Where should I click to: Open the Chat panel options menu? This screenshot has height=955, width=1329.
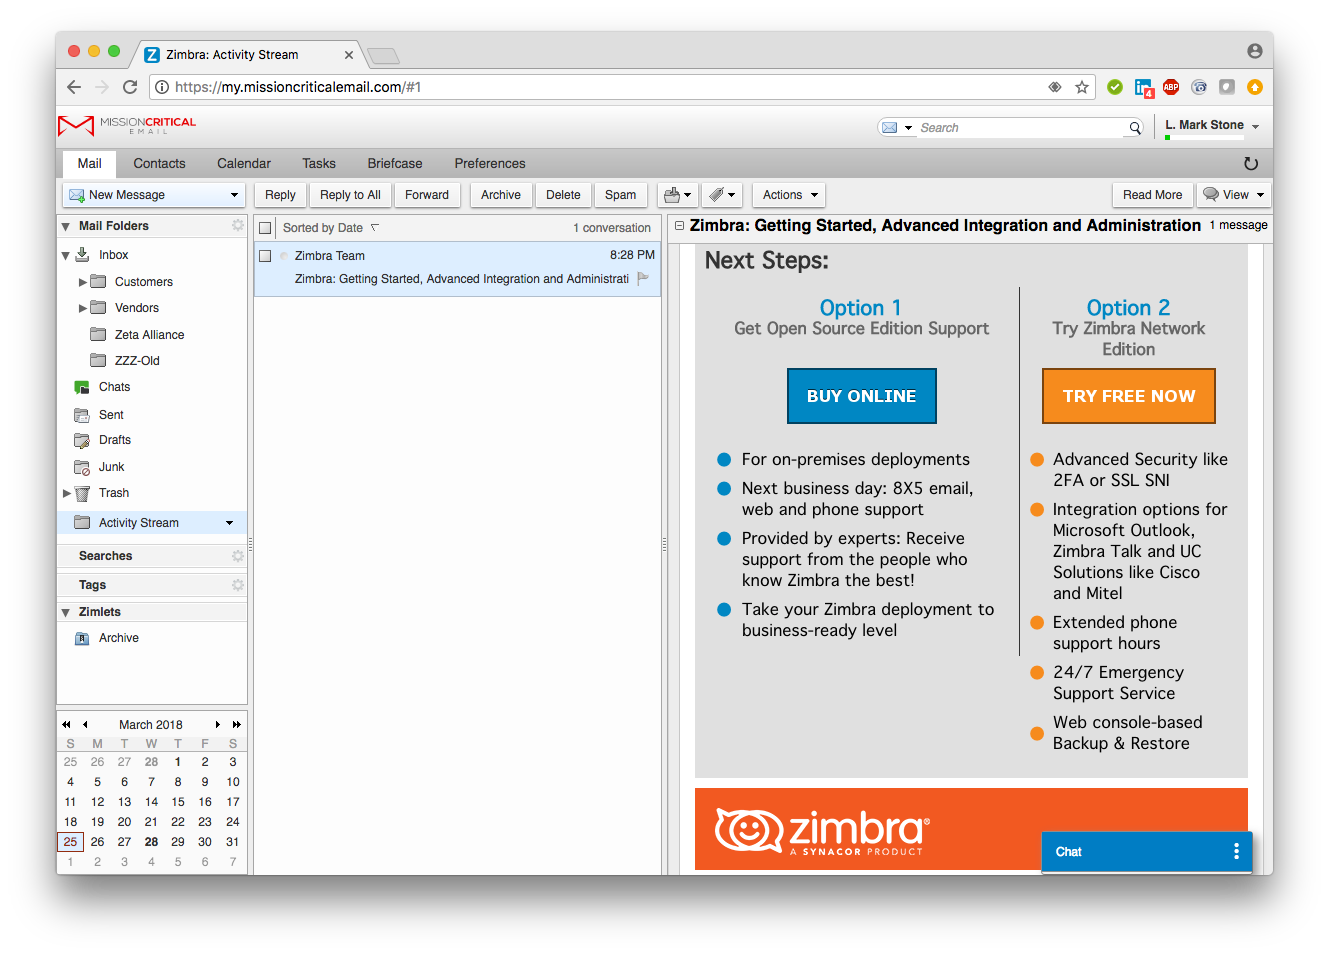1236,851
